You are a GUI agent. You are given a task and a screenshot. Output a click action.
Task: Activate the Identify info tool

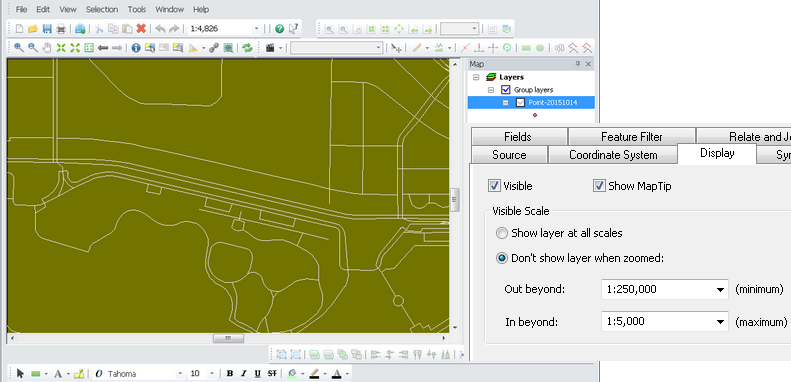(136, 48)
